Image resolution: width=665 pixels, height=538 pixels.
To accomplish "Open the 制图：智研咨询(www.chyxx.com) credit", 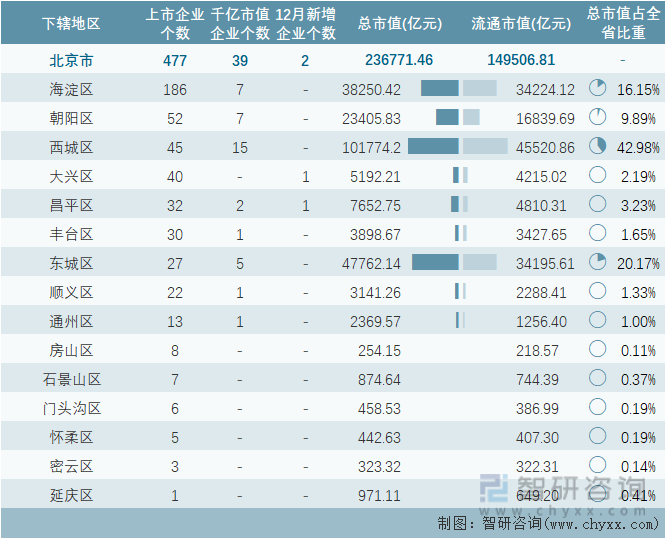I will tap(548, 524).
